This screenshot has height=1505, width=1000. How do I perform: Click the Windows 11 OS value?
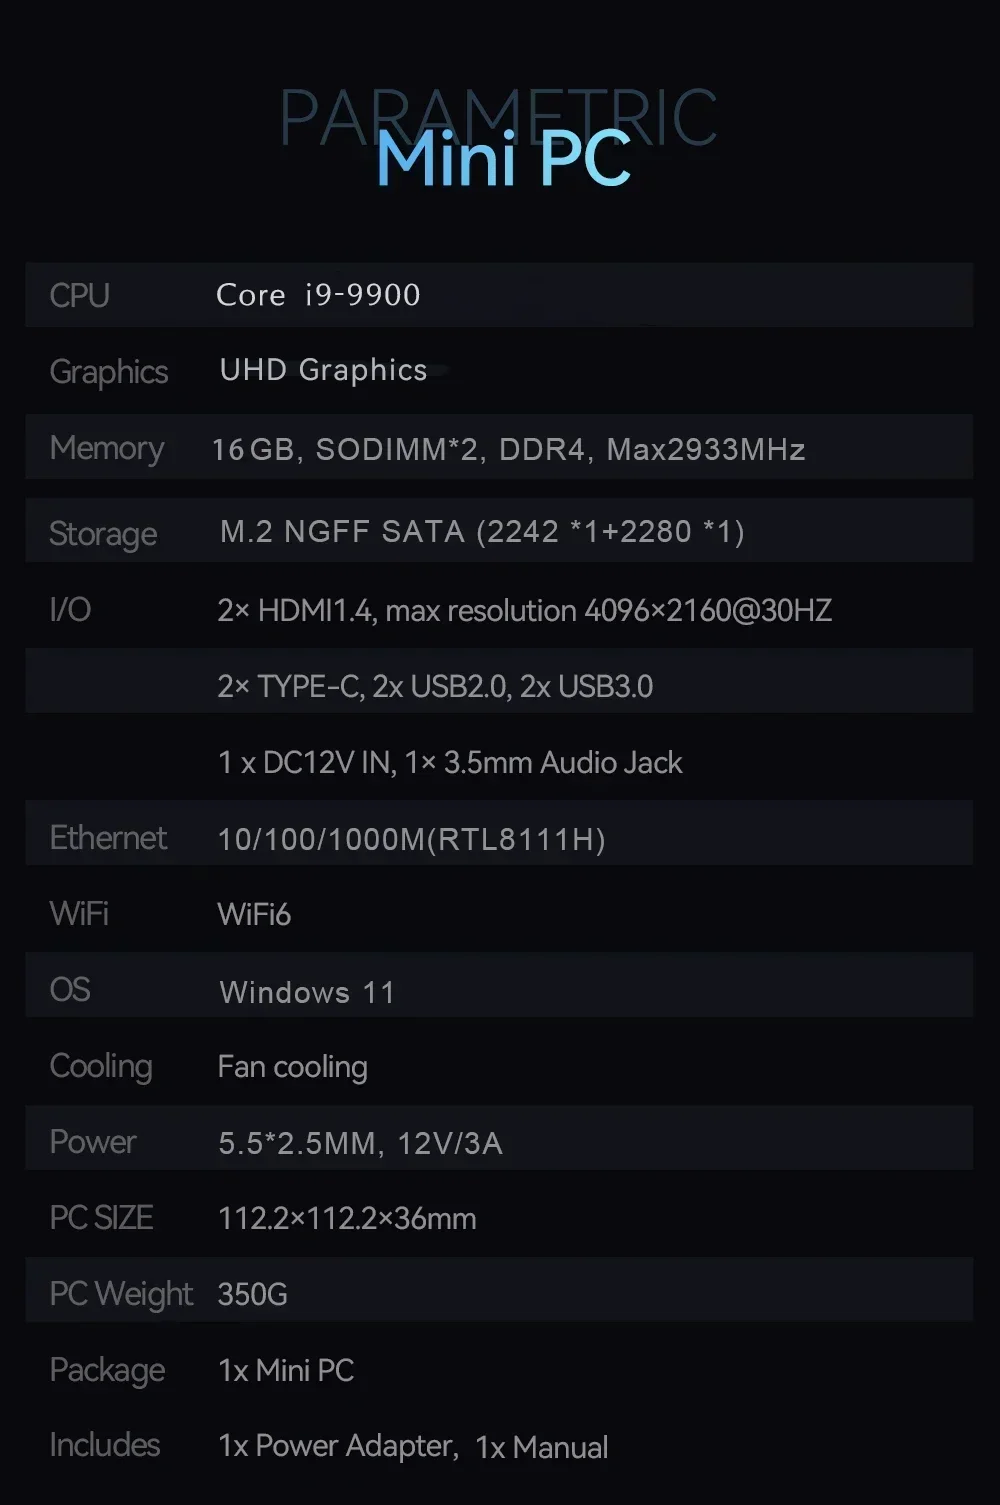coord(306,992)
